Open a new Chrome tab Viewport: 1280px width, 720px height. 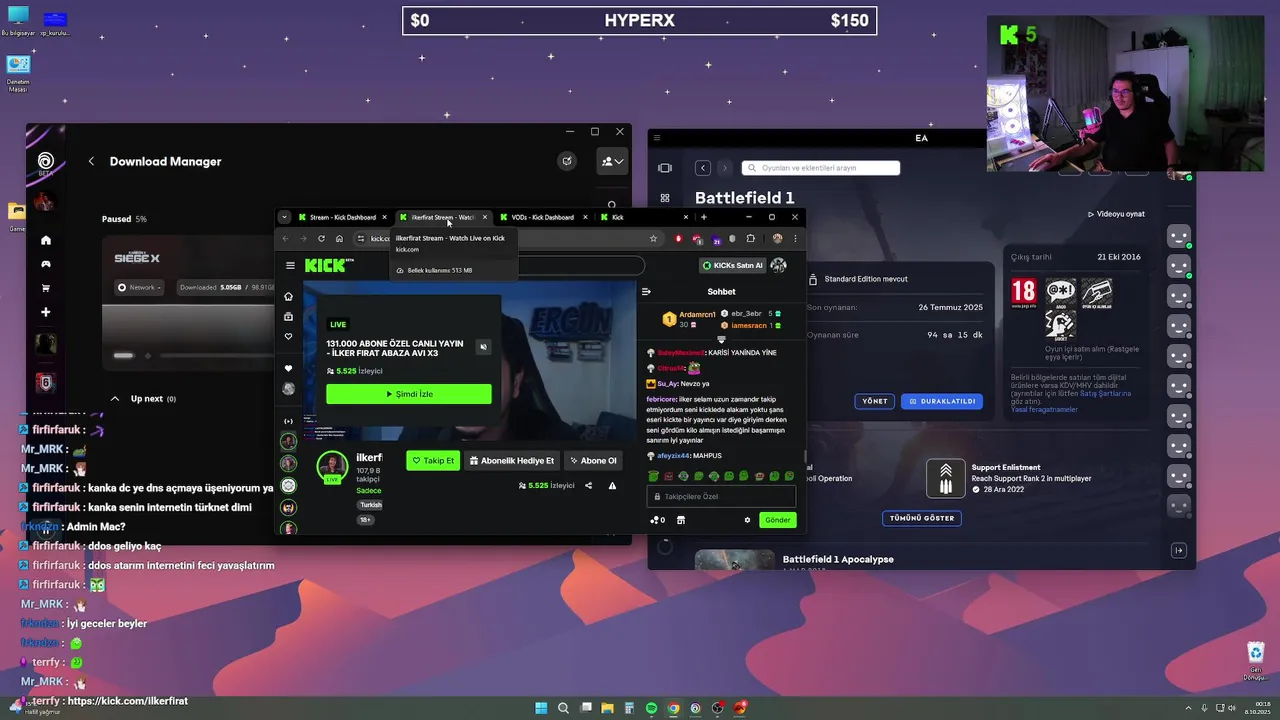(x=704, y=217)
